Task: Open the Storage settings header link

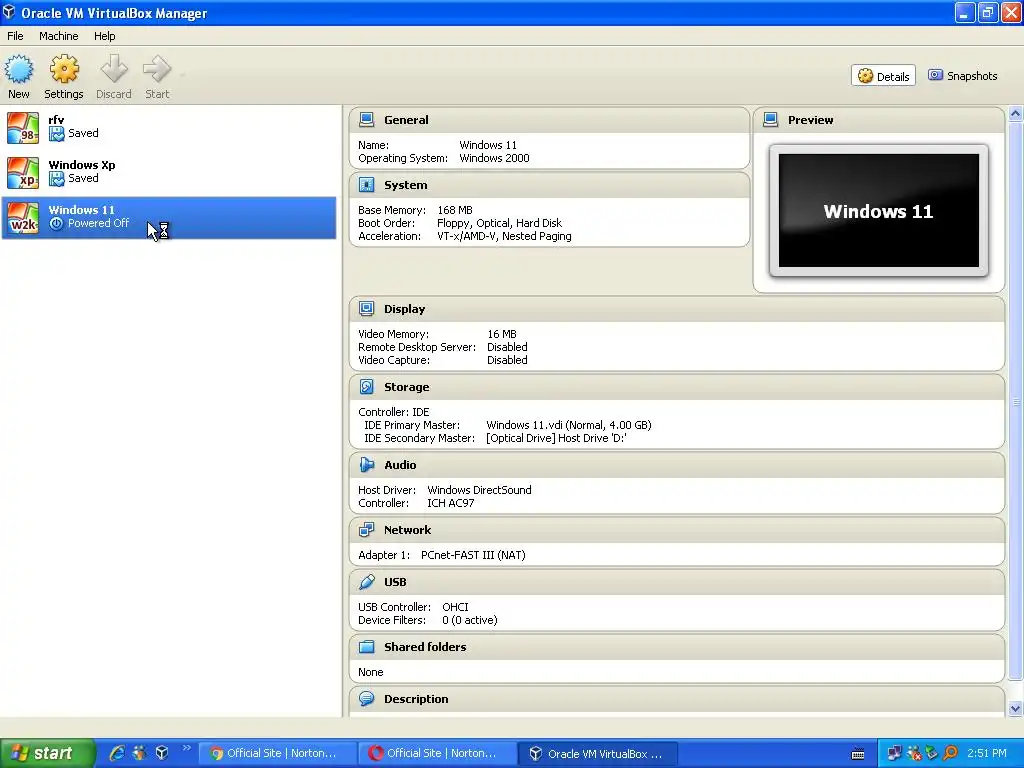Action: 406,387
